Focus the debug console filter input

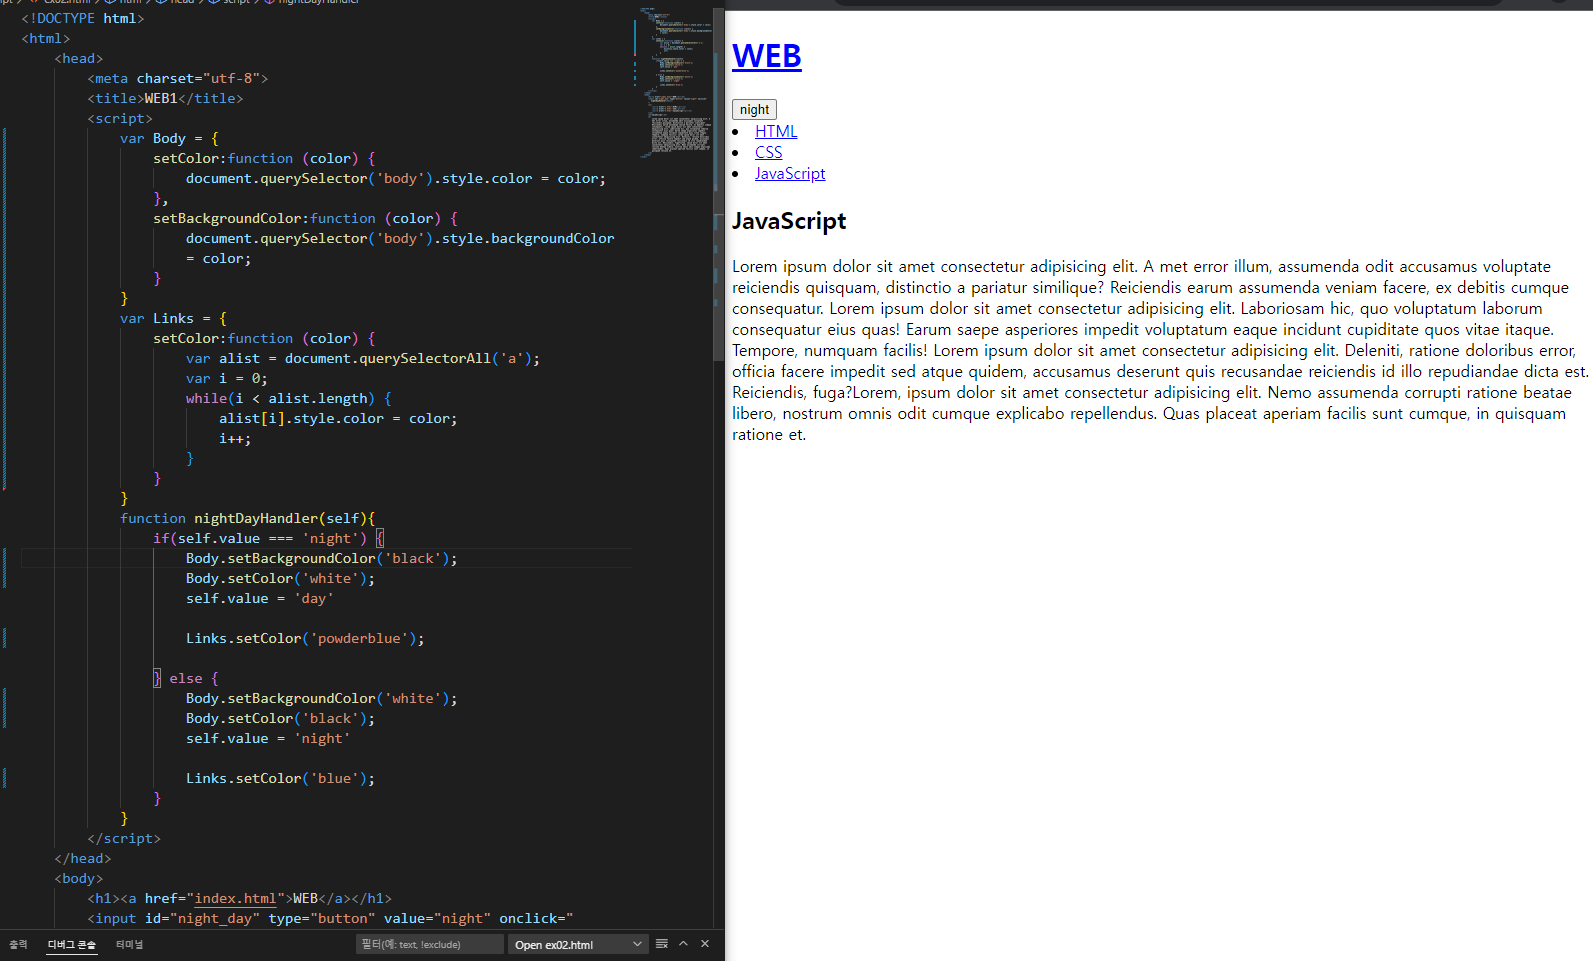430,944
